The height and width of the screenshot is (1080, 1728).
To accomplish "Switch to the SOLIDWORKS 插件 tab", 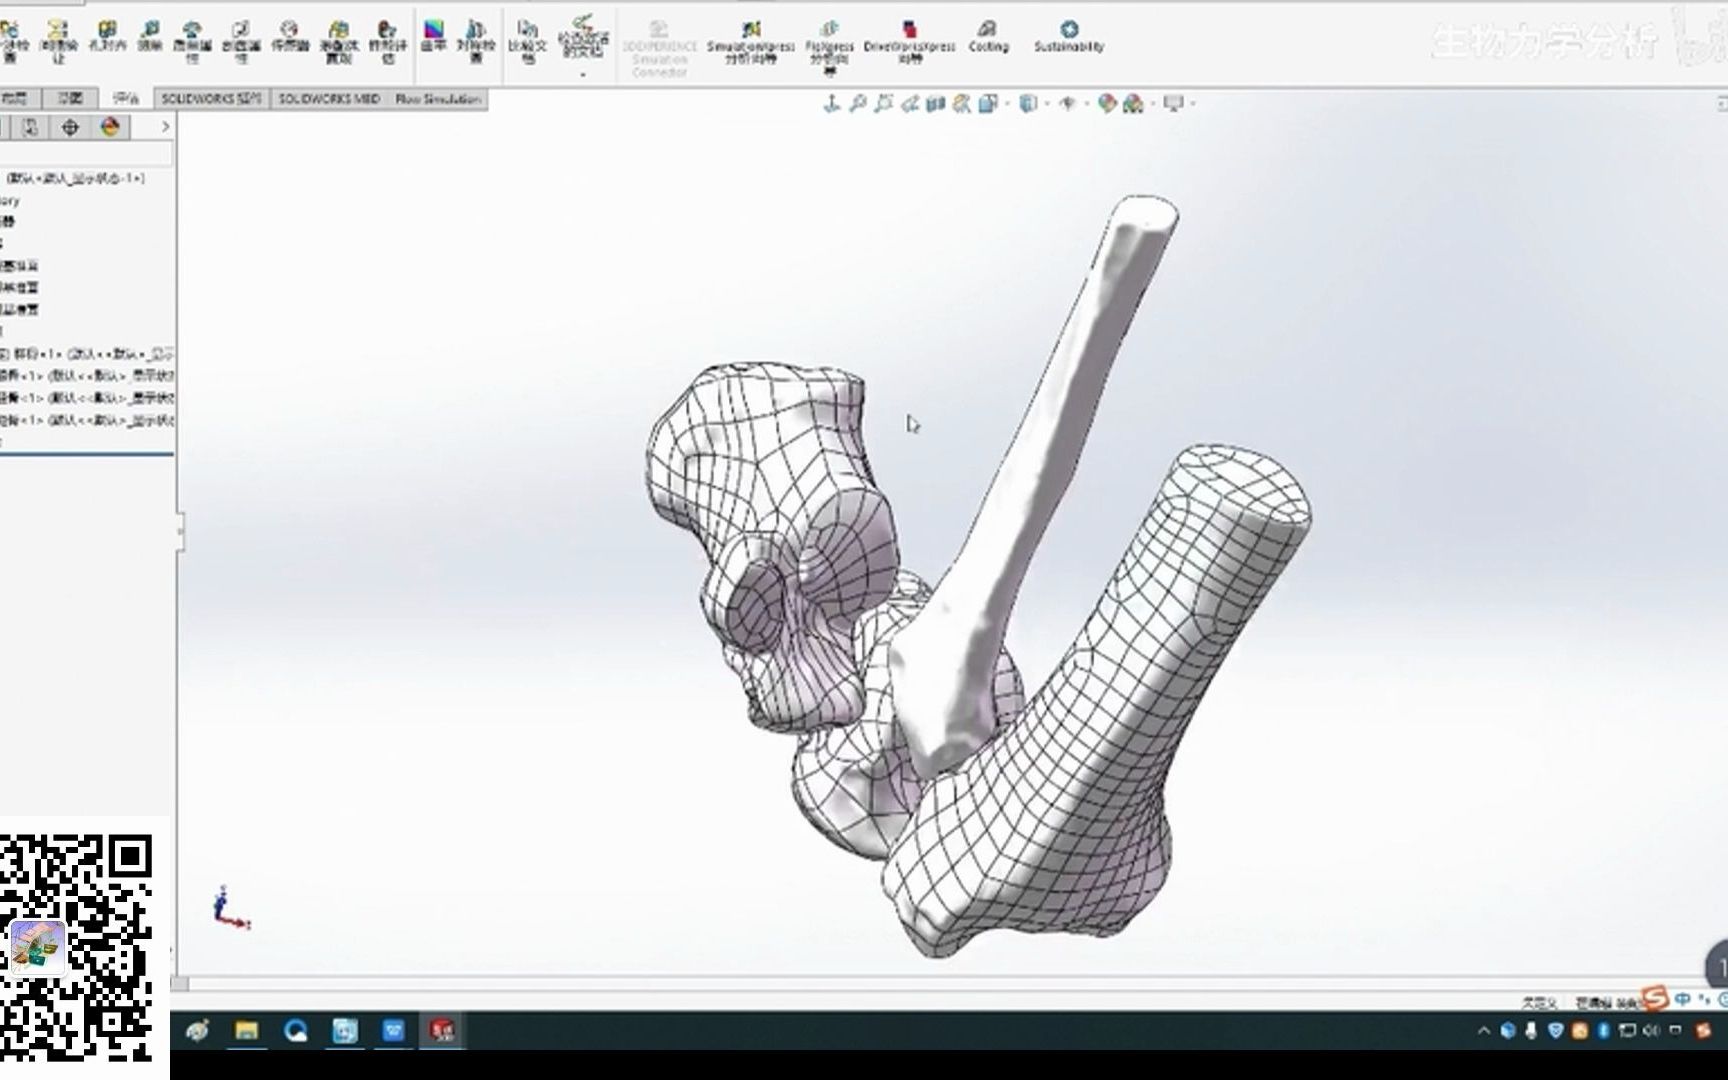I will tap(211, 98).
